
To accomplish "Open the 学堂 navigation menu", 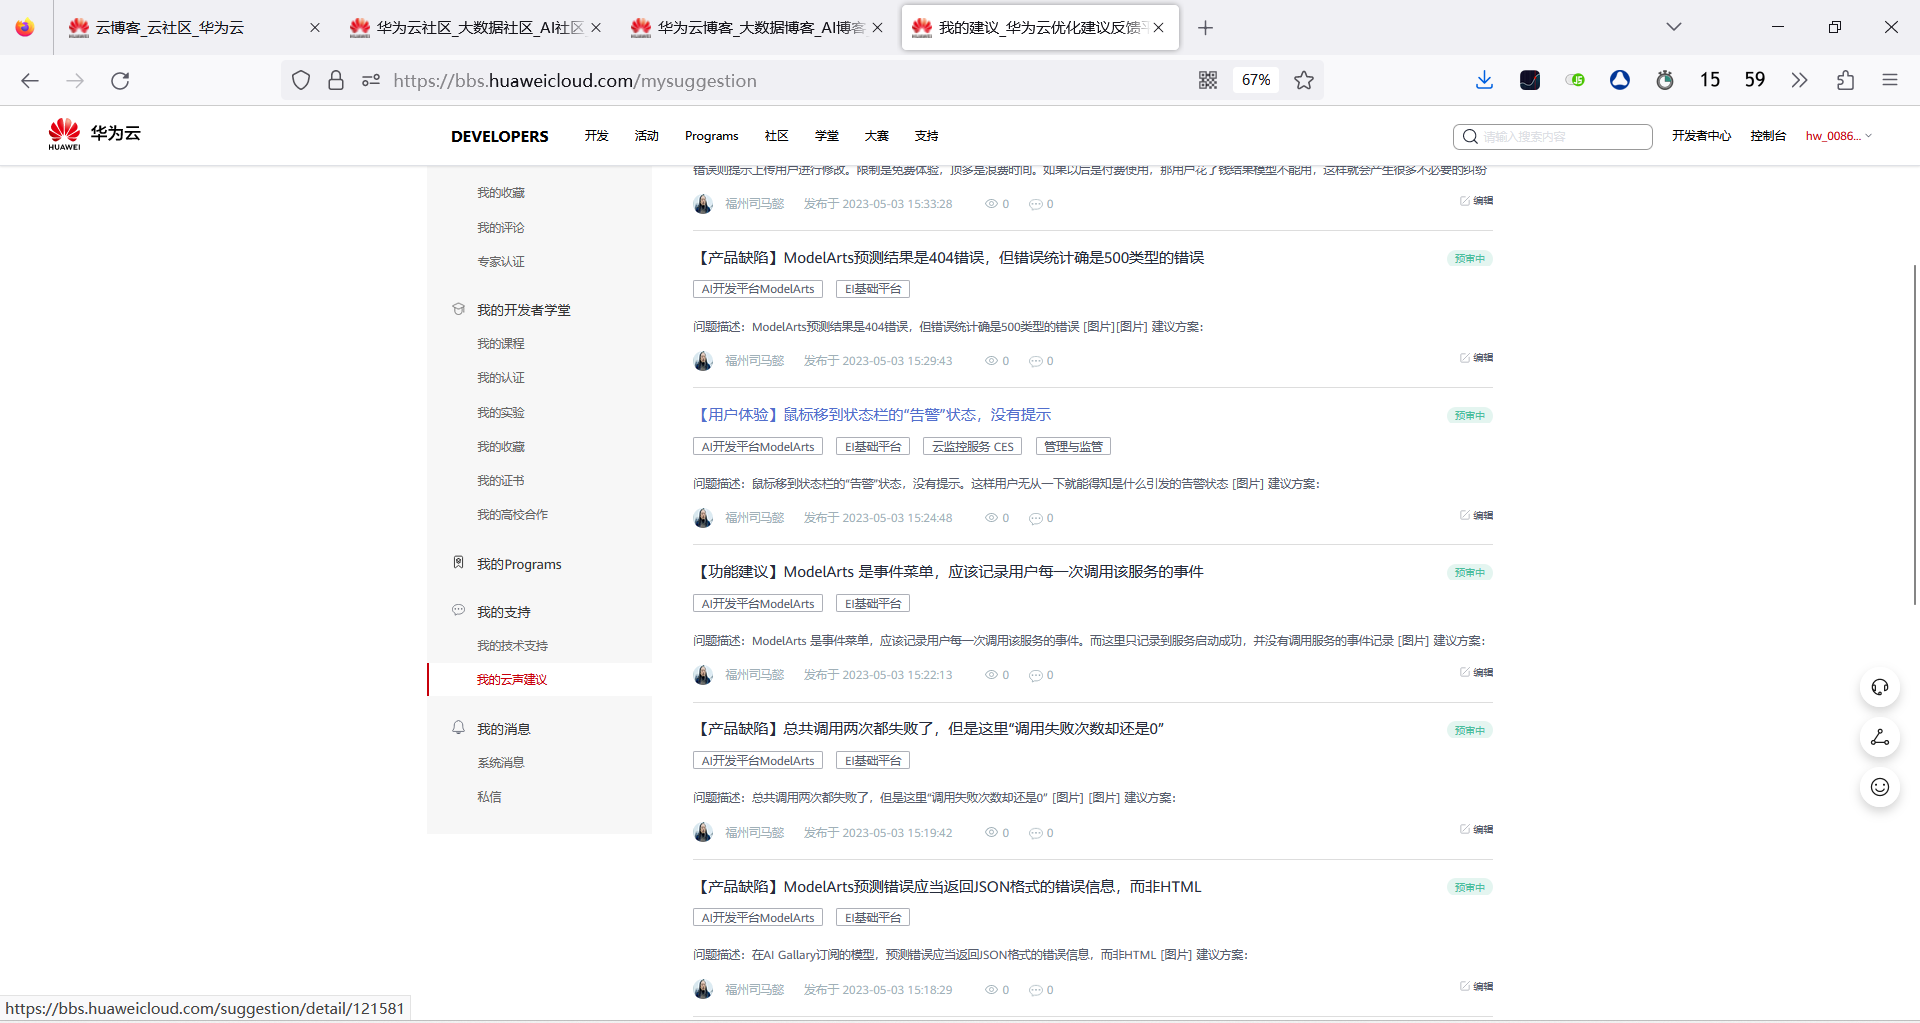I will tap(827, 136).
